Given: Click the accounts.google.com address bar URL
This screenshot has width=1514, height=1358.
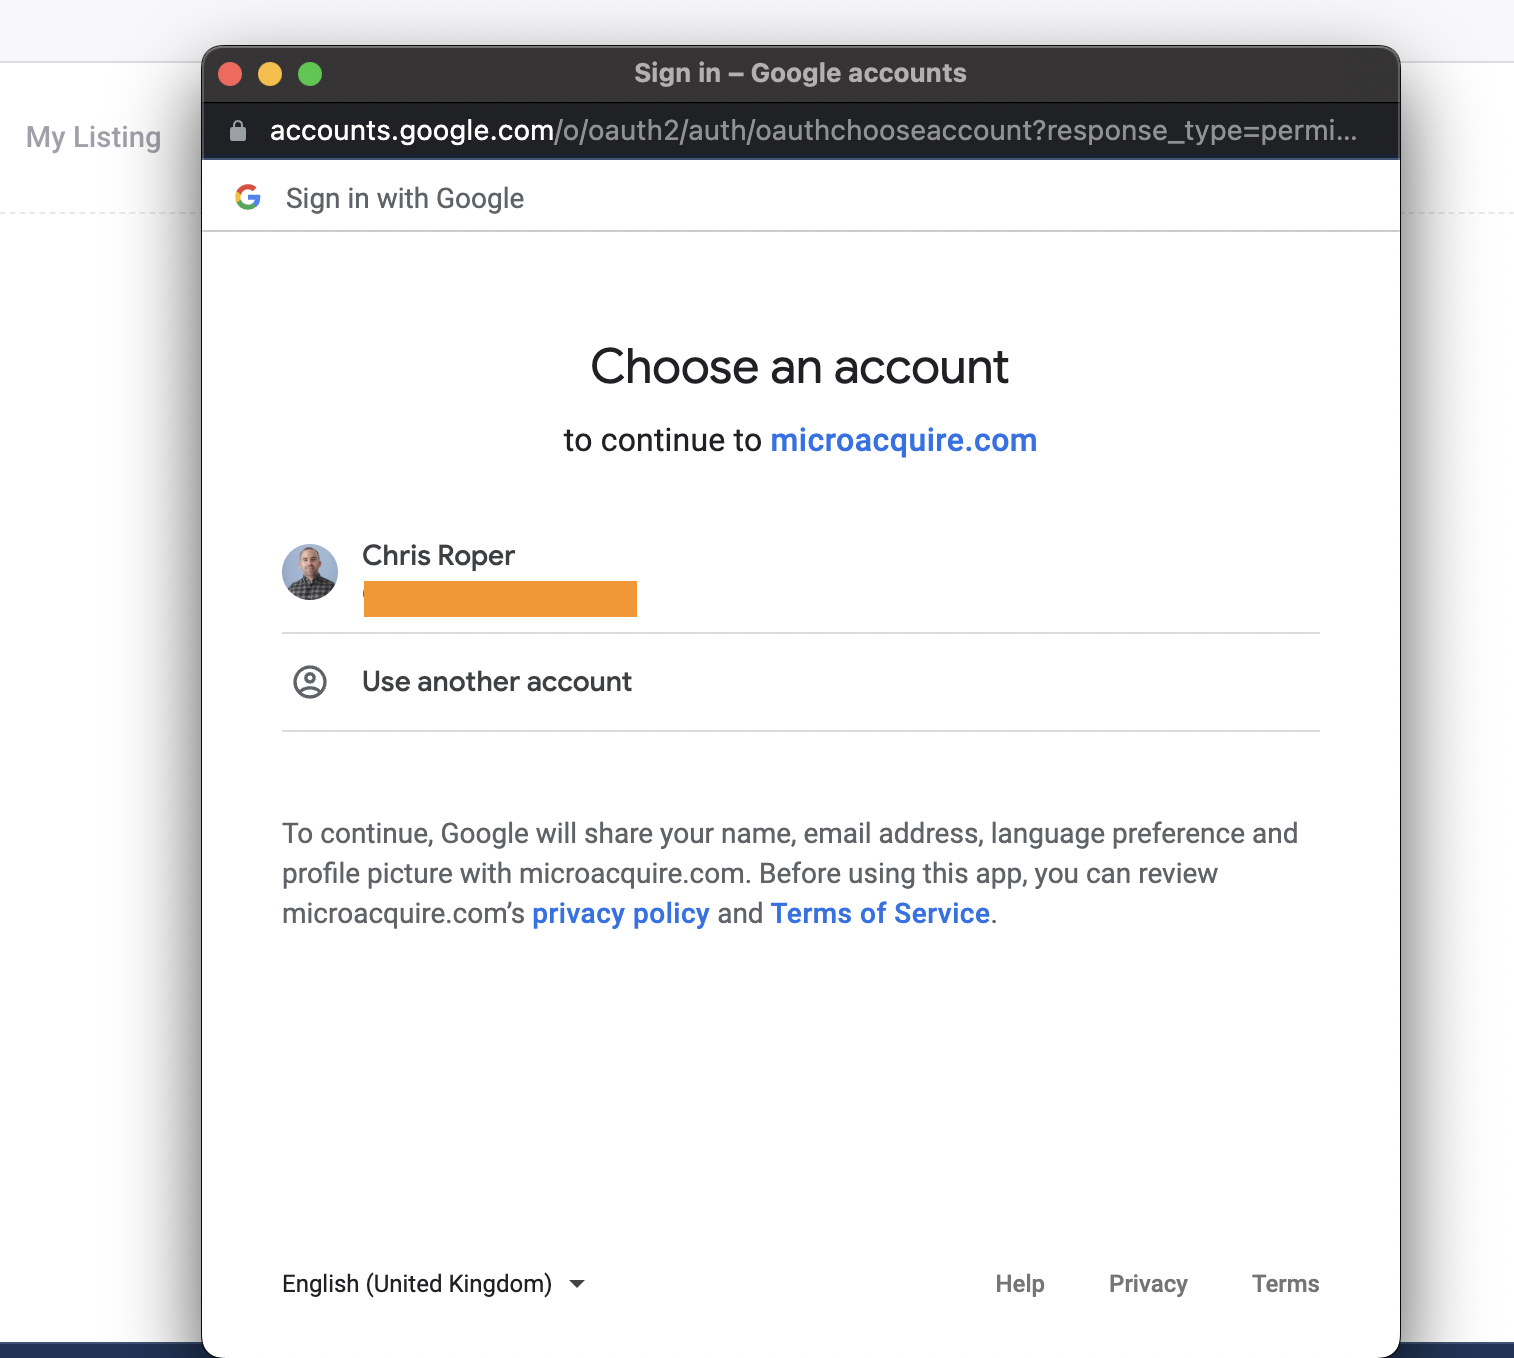Looking at the screenshot, I should 813,131.
